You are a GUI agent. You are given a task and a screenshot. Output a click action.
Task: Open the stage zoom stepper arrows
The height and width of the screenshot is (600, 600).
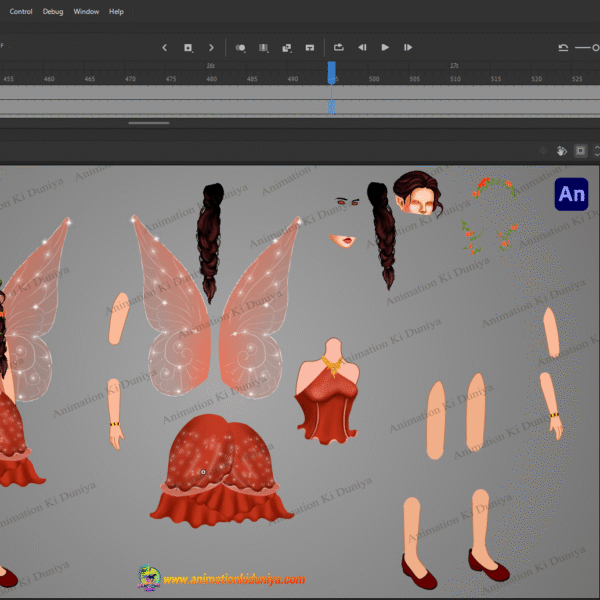[597, 151]
